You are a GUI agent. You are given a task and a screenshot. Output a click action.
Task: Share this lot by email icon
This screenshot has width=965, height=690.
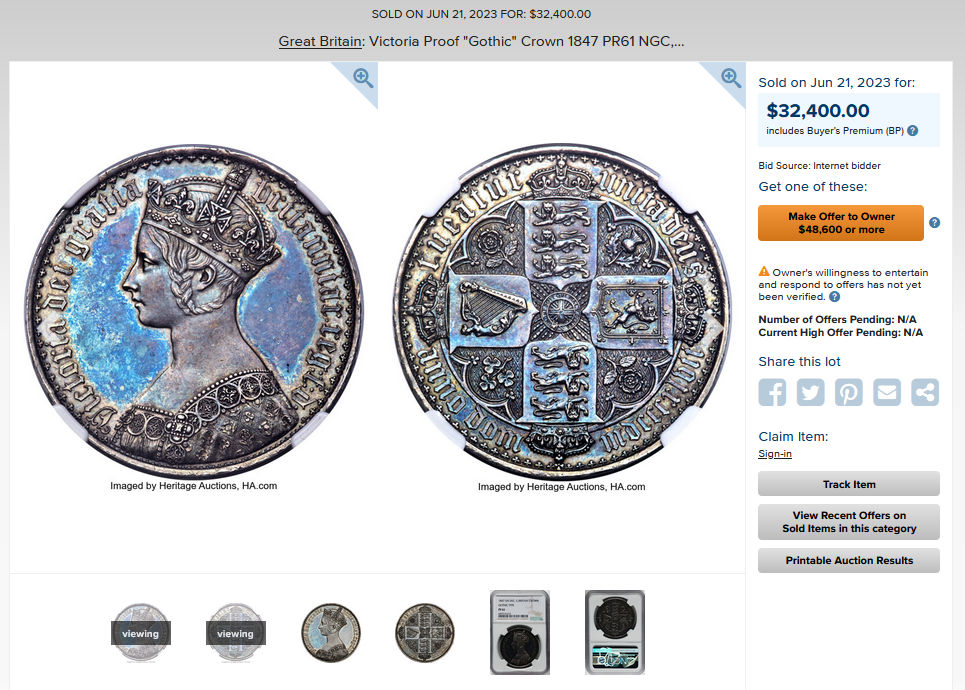[887, 392]
